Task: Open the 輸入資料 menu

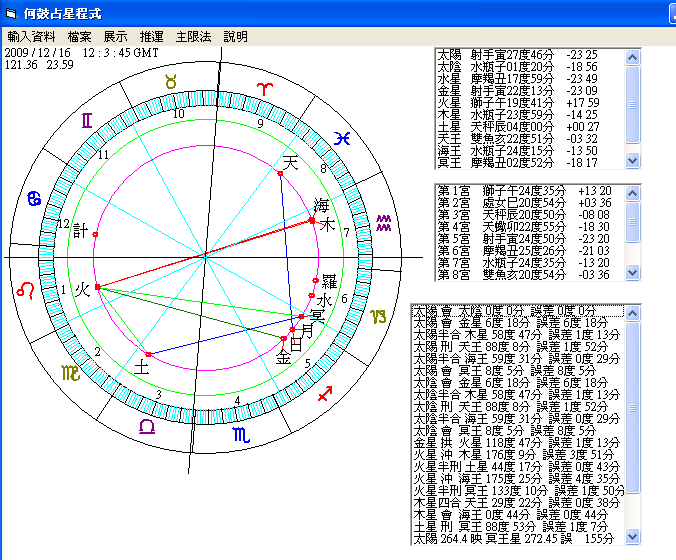Action: [31, 37]
